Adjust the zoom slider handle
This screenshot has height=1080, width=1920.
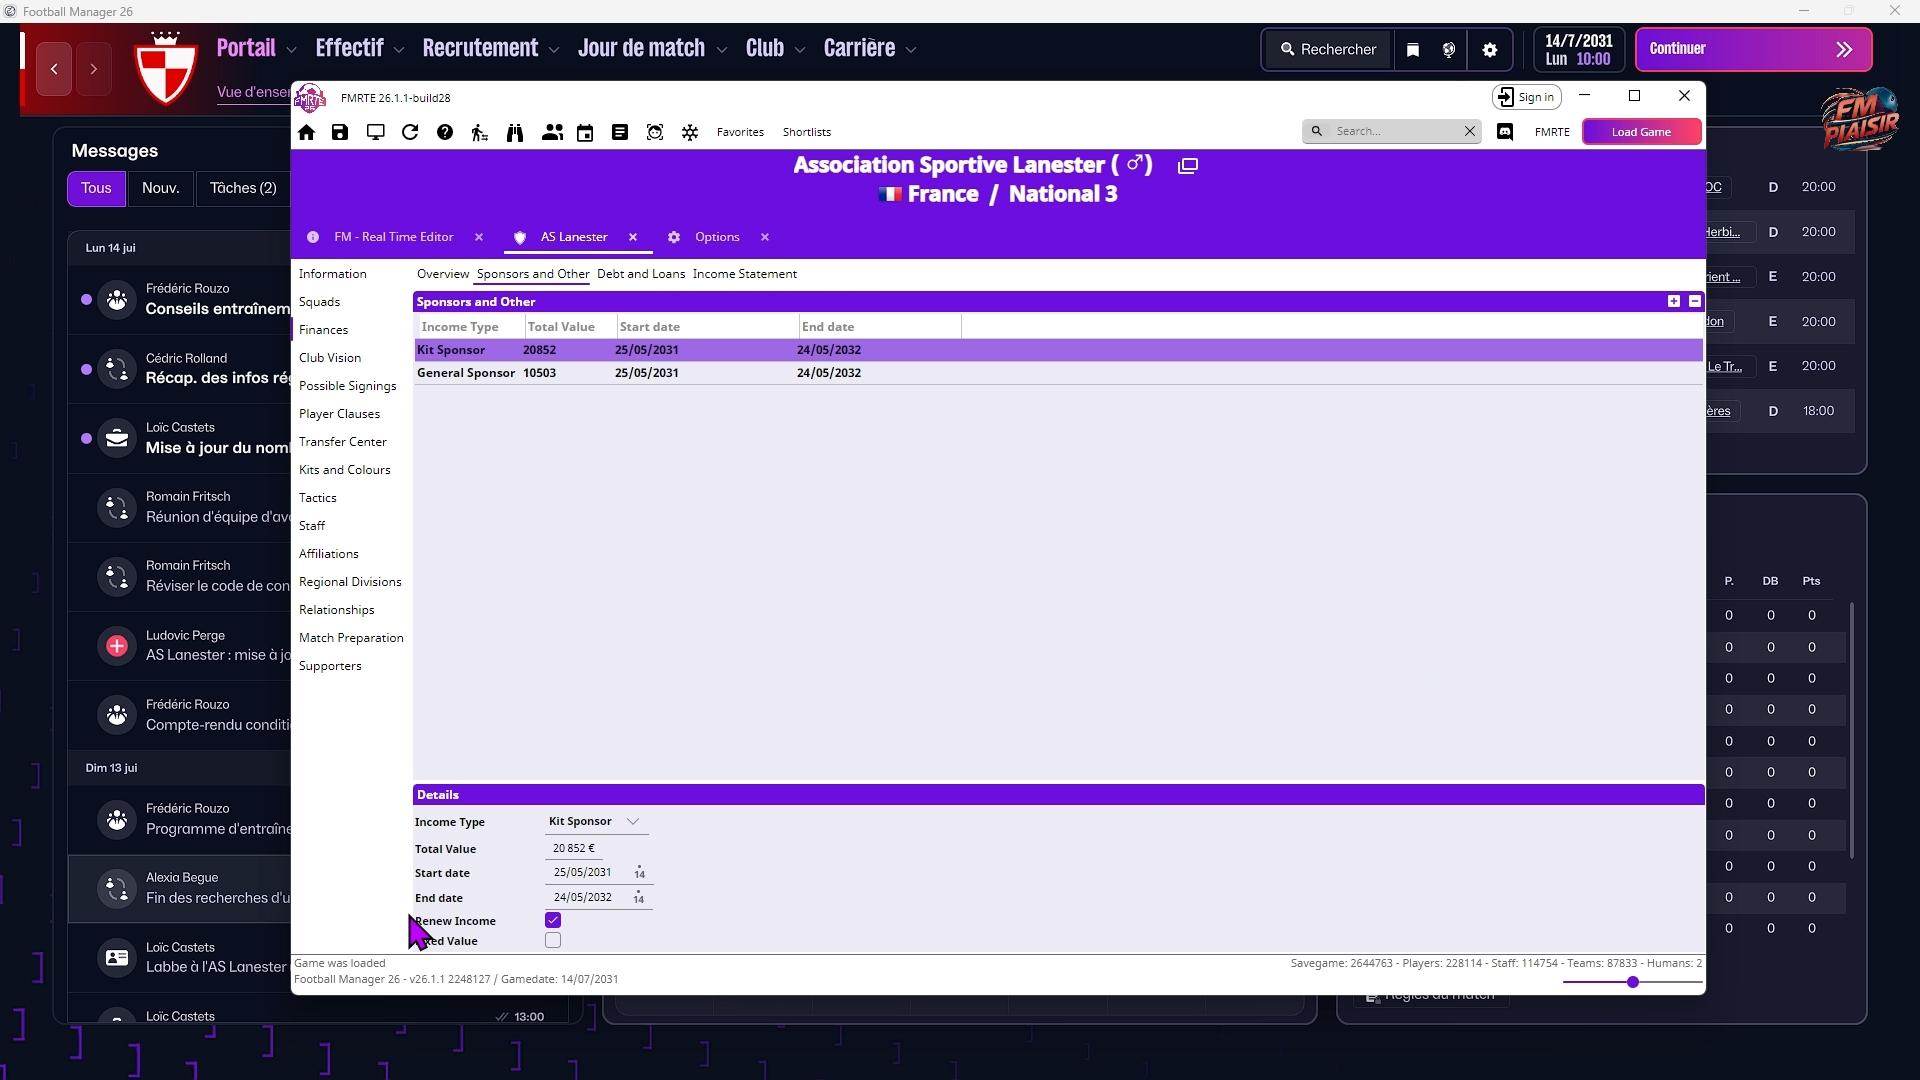pyautogui.click(x=1633, y=982)
